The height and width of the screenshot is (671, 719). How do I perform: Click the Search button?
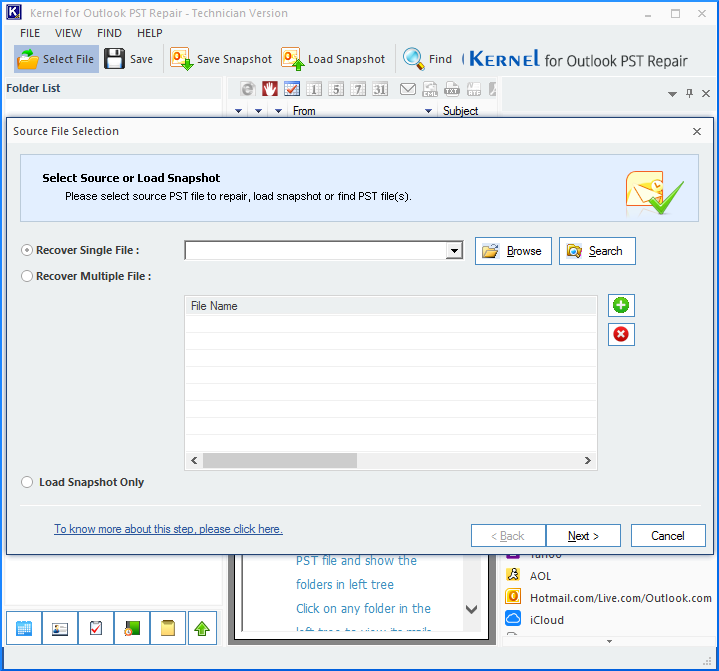coord(597,251)
